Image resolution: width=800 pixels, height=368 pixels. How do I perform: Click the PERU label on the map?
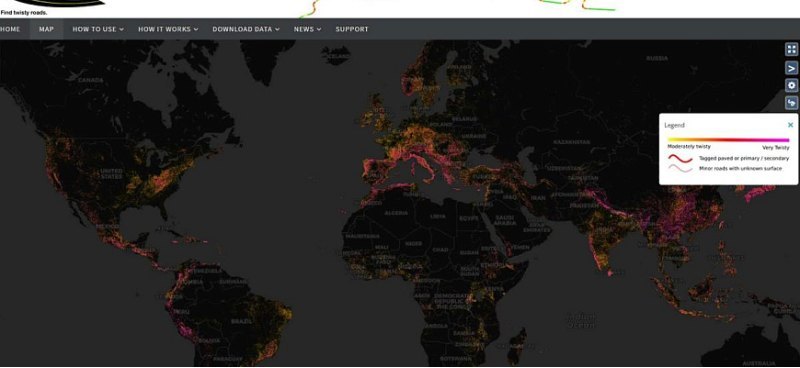point(182,311)
